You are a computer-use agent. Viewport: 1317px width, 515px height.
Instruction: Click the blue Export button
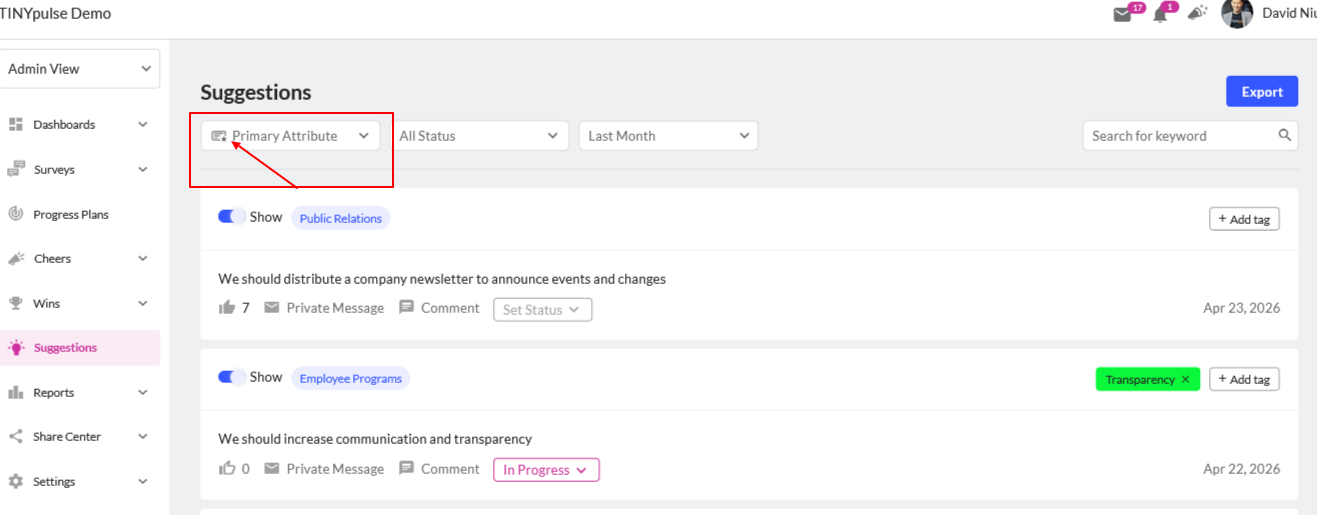(x=1262, y=91)
